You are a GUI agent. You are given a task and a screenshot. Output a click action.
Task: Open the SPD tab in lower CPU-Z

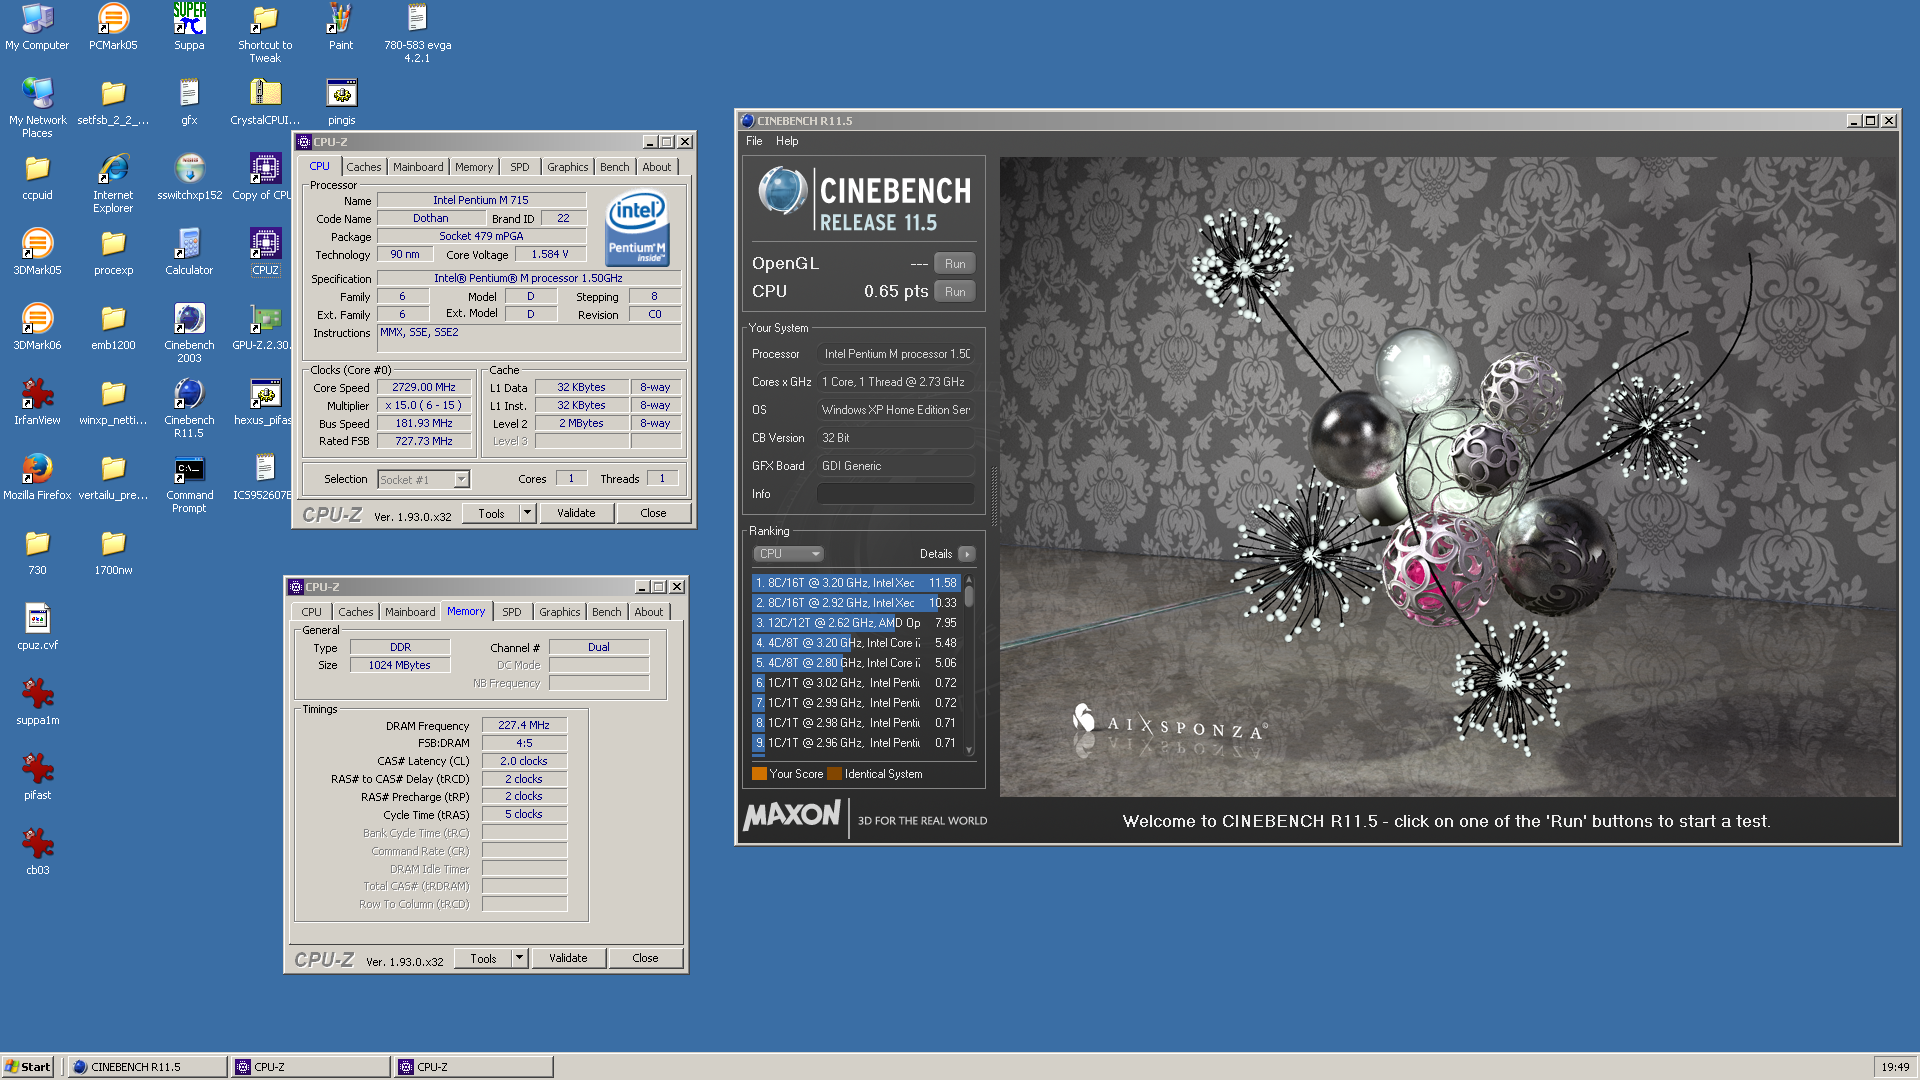tap(512, 612)
